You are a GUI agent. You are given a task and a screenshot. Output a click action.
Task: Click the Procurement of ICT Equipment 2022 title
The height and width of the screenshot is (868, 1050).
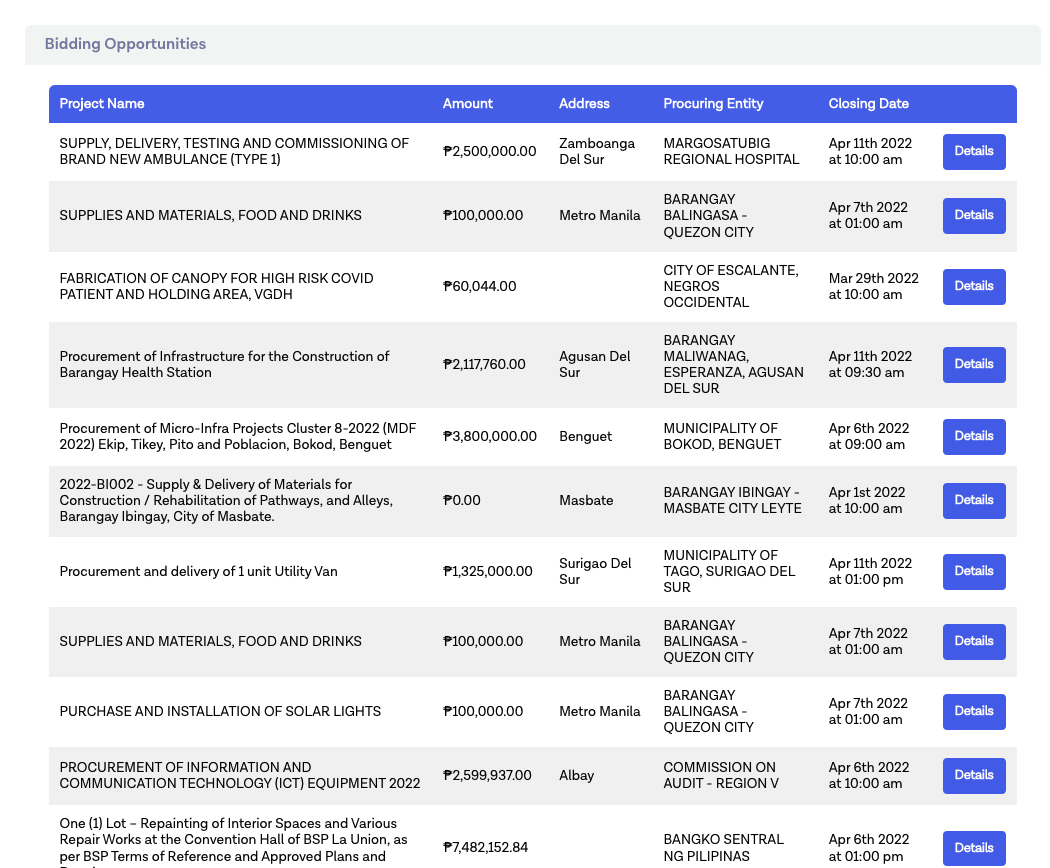coord(239,776)
